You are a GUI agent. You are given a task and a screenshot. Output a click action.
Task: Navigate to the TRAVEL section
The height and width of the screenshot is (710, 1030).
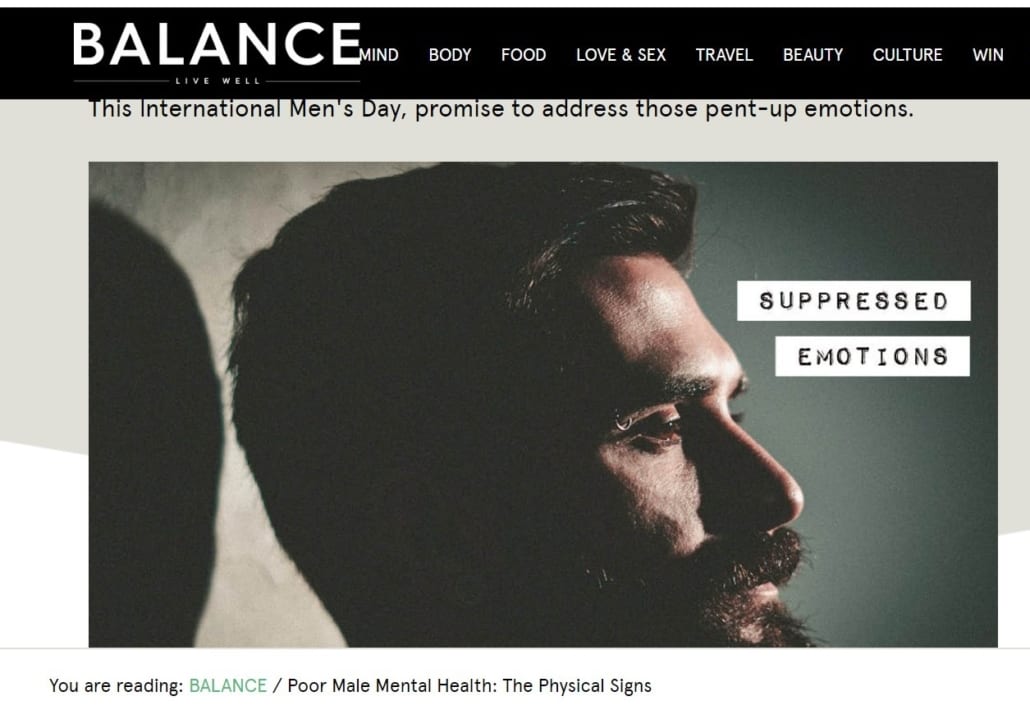pyautogui.click(x=724, y=55)
